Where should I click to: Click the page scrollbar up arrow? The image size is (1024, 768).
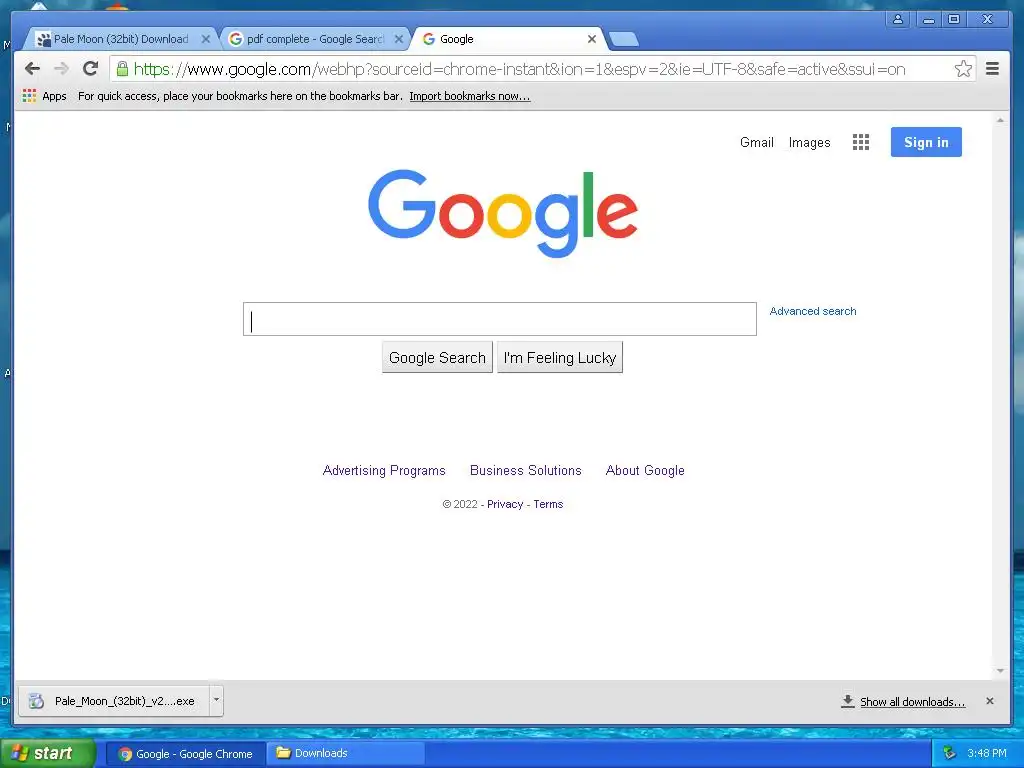pyautogui.click(x=1000, y=120)
